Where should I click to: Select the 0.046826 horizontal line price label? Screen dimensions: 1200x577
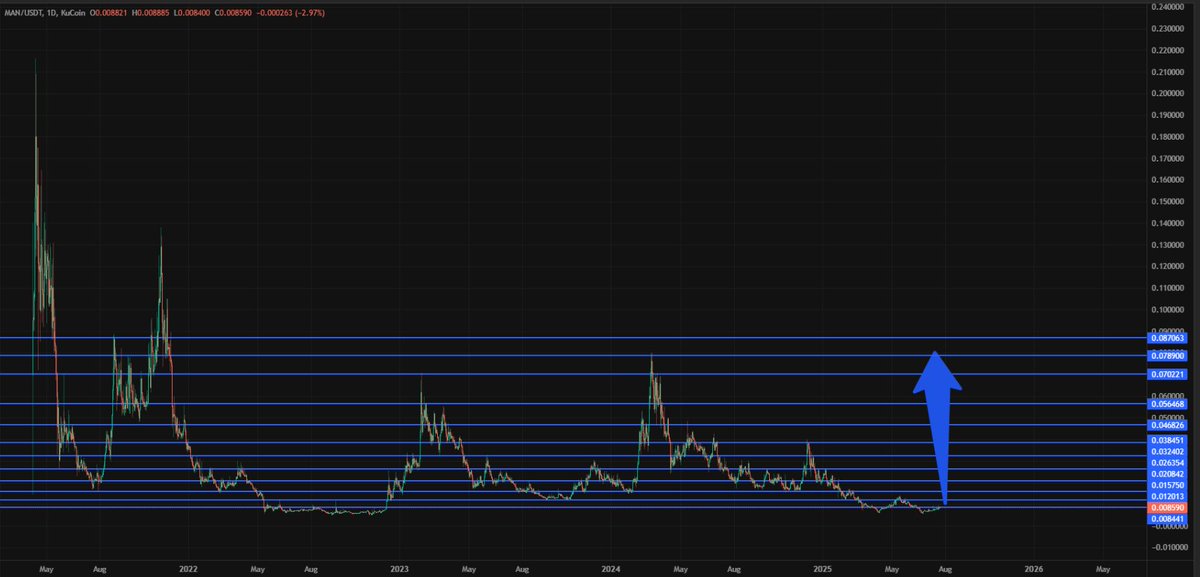tap(1168, 425)
